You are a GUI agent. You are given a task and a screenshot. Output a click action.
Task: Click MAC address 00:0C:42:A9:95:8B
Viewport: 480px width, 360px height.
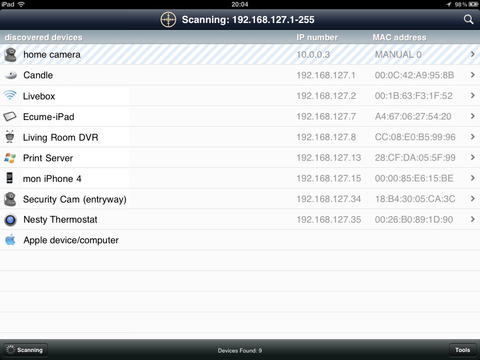414,75
